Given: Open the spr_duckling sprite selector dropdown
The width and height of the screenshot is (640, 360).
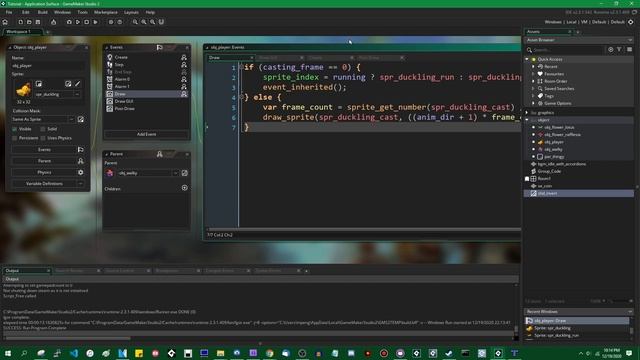Looking at the screenshot, I should tap(77, 94).
